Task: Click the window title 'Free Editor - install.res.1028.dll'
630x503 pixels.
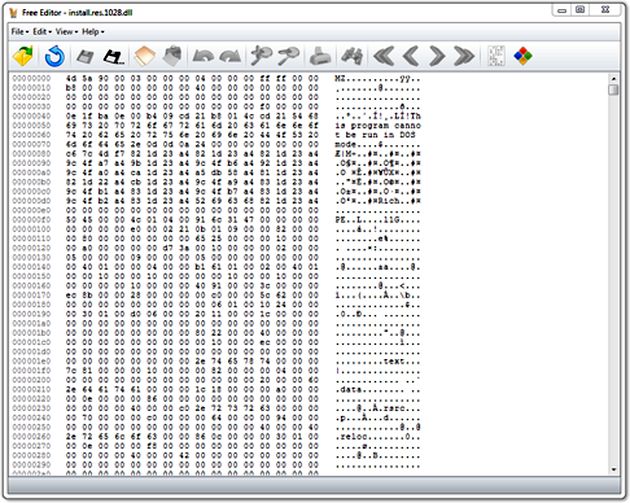Action: [77, 13]
